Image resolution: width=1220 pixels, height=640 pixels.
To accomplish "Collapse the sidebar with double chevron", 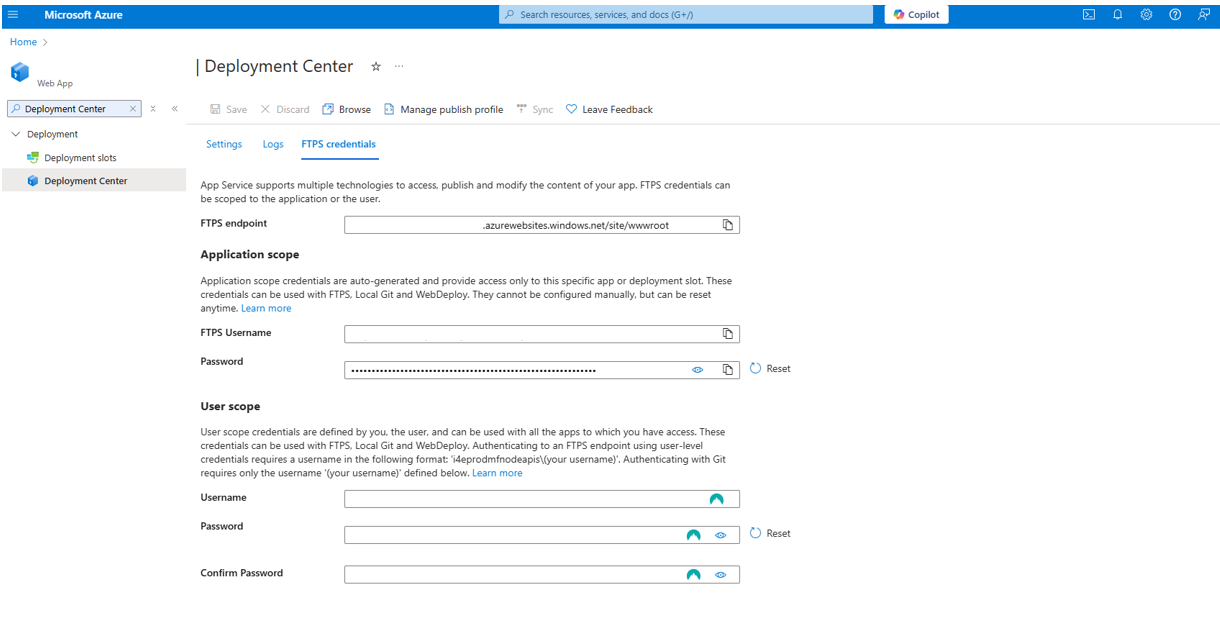I will (x=175, y=109).
